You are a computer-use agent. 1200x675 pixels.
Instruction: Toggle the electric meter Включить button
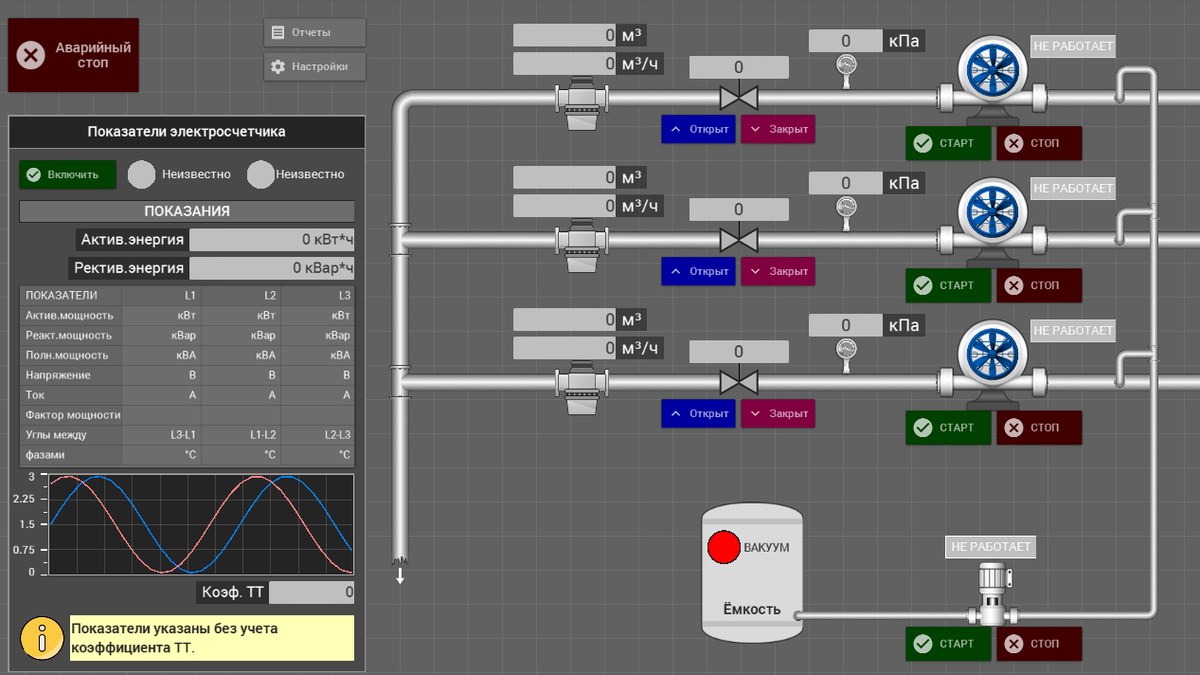click(67, 174)
